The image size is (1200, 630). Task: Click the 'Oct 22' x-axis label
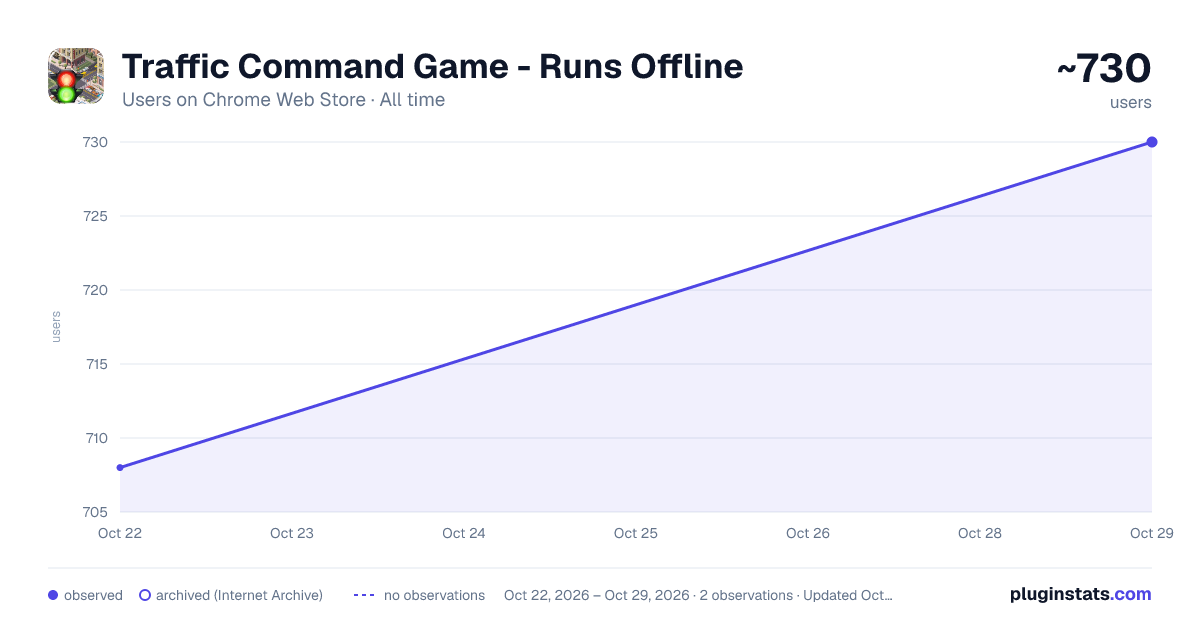click(x=120, y=533)
